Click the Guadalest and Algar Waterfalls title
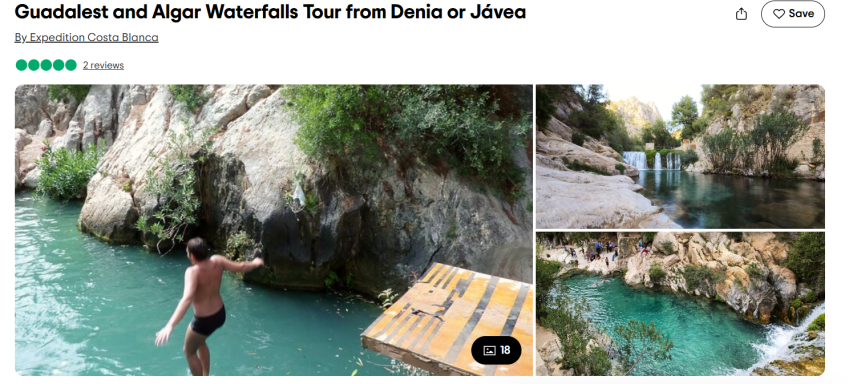The height and width of the screenshot is (384, 857). [270, 11]
